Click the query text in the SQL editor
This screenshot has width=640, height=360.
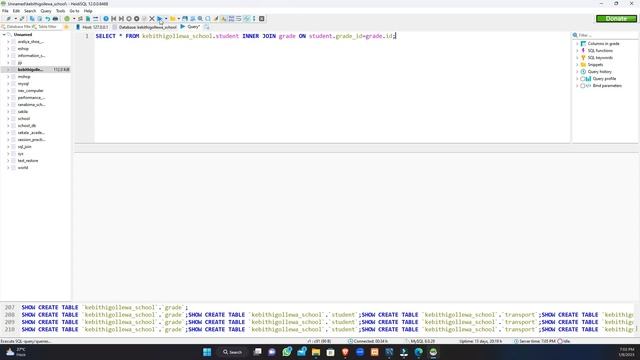(246, 36)
